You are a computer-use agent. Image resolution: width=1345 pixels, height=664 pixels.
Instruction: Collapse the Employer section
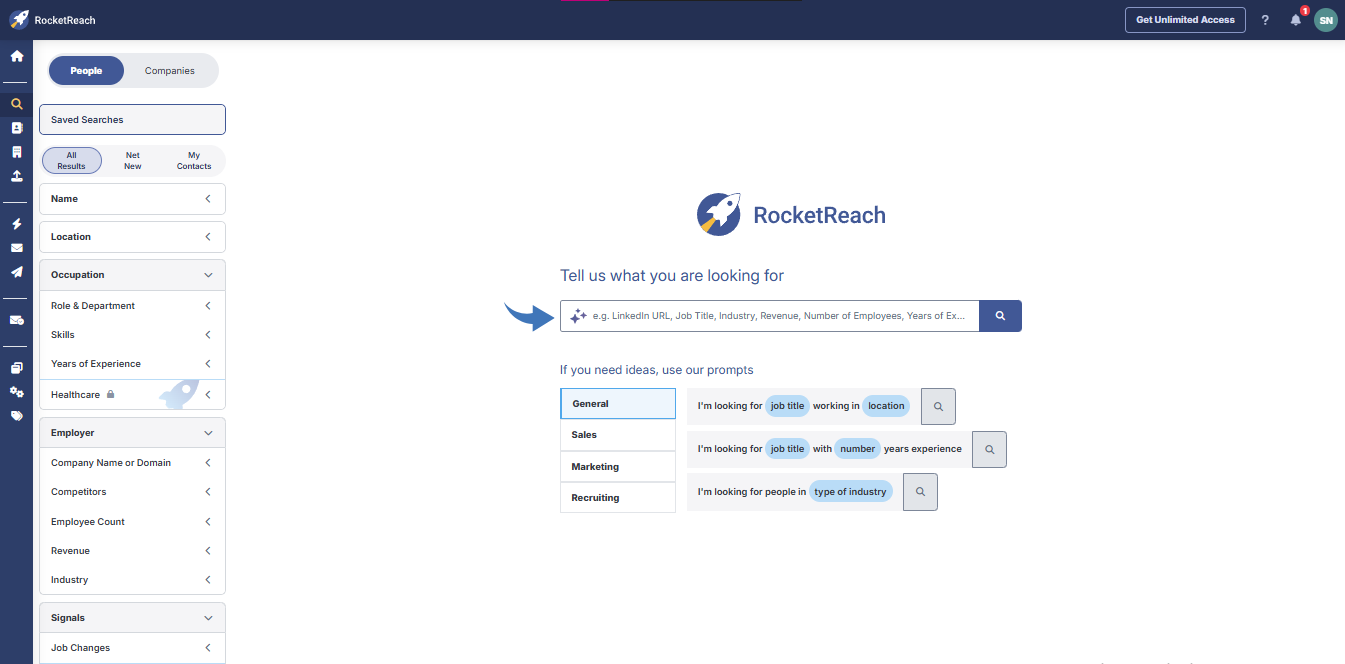click(132, 433)
